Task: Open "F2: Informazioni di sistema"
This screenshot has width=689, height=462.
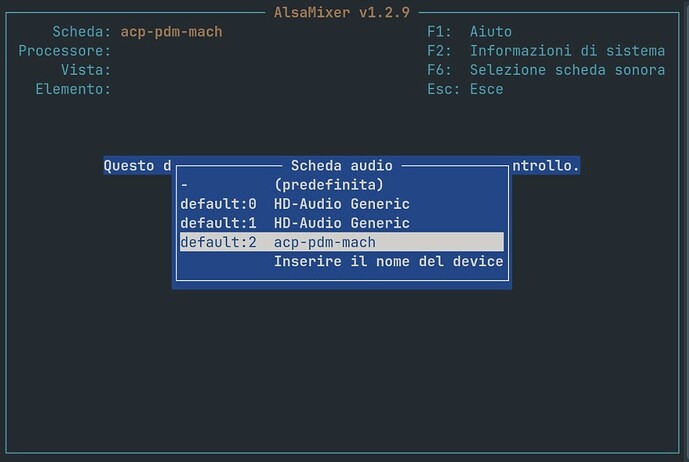Action: (545, 51)
